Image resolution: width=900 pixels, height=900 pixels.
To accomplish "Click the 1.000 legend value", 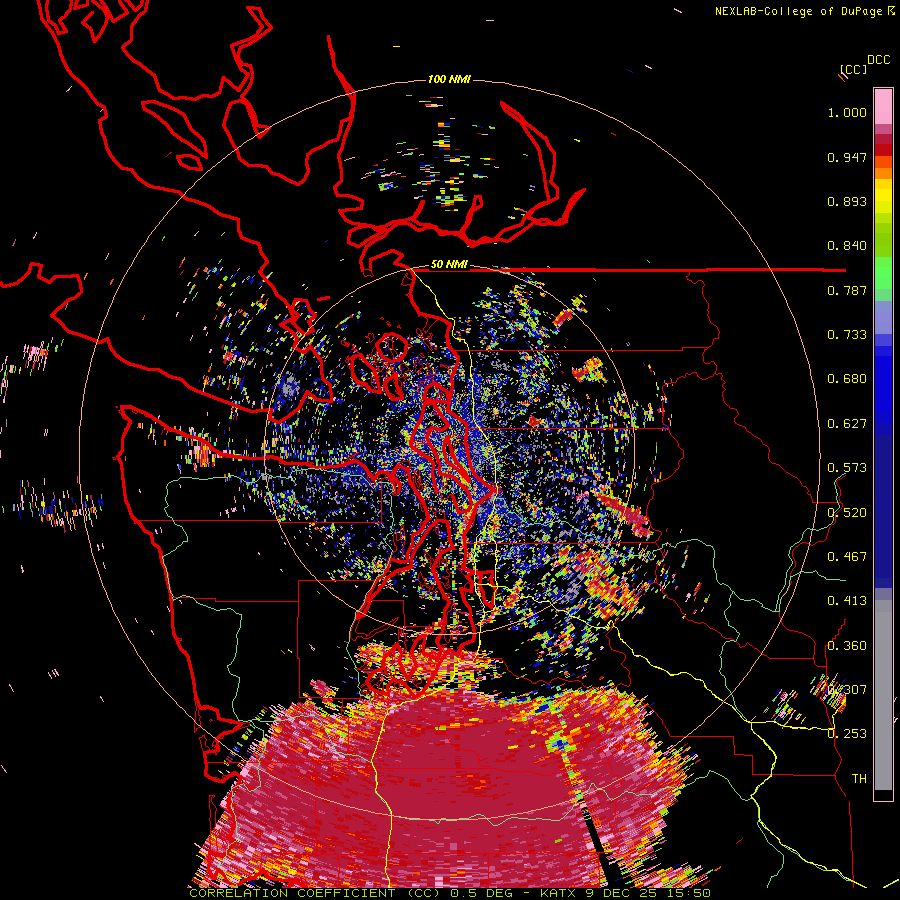I will (x=847, y=112).
